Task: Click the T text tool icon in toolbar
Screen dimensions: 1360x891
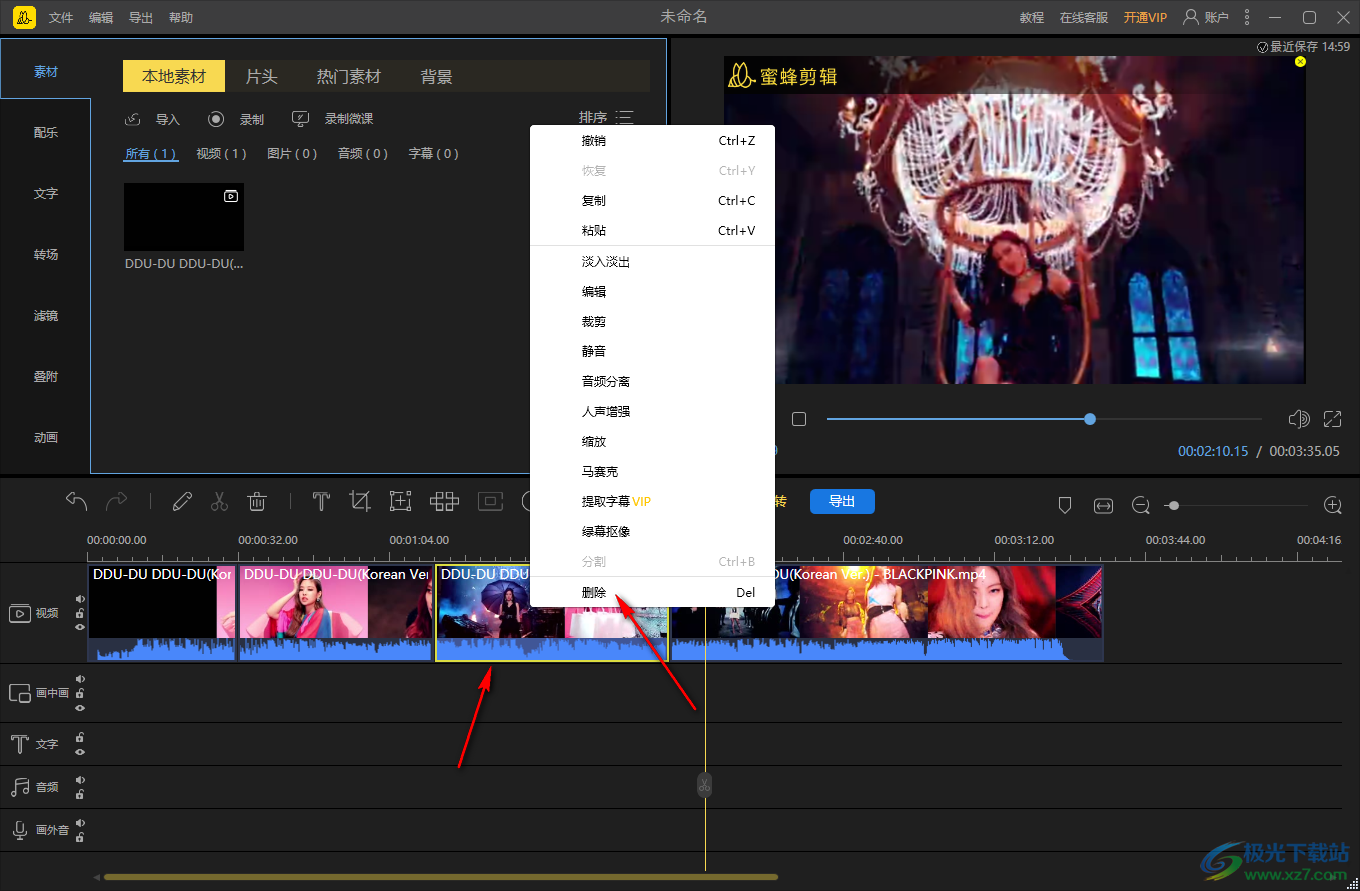Action: click(x=321, y=501)
